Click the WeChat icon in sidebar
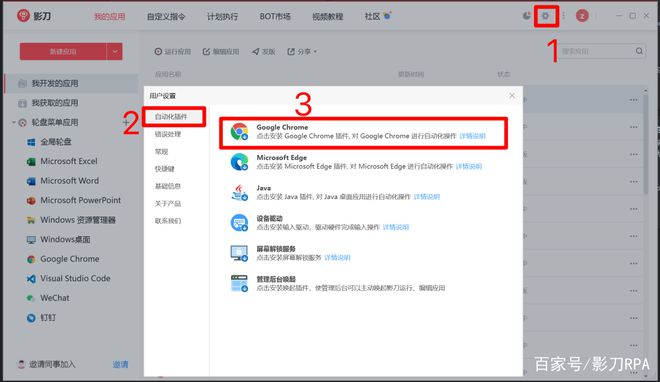 [31, 298]
